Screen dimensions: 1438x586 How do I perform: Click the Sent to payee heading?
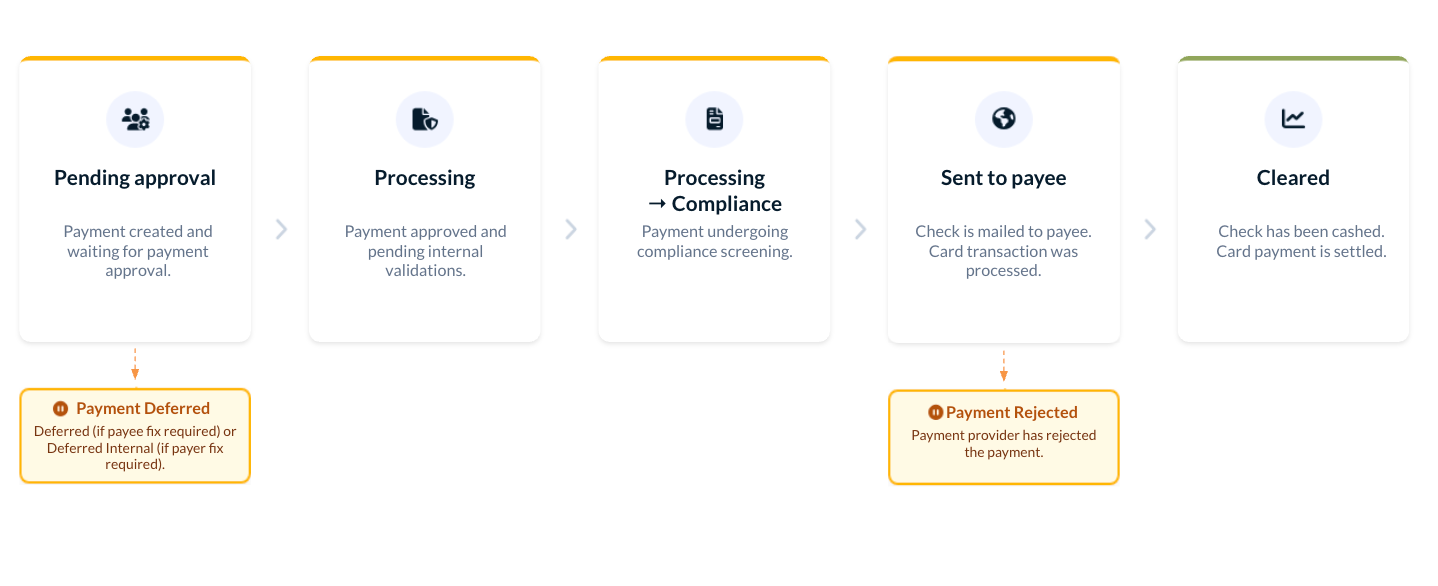[x=1003, y=178]
